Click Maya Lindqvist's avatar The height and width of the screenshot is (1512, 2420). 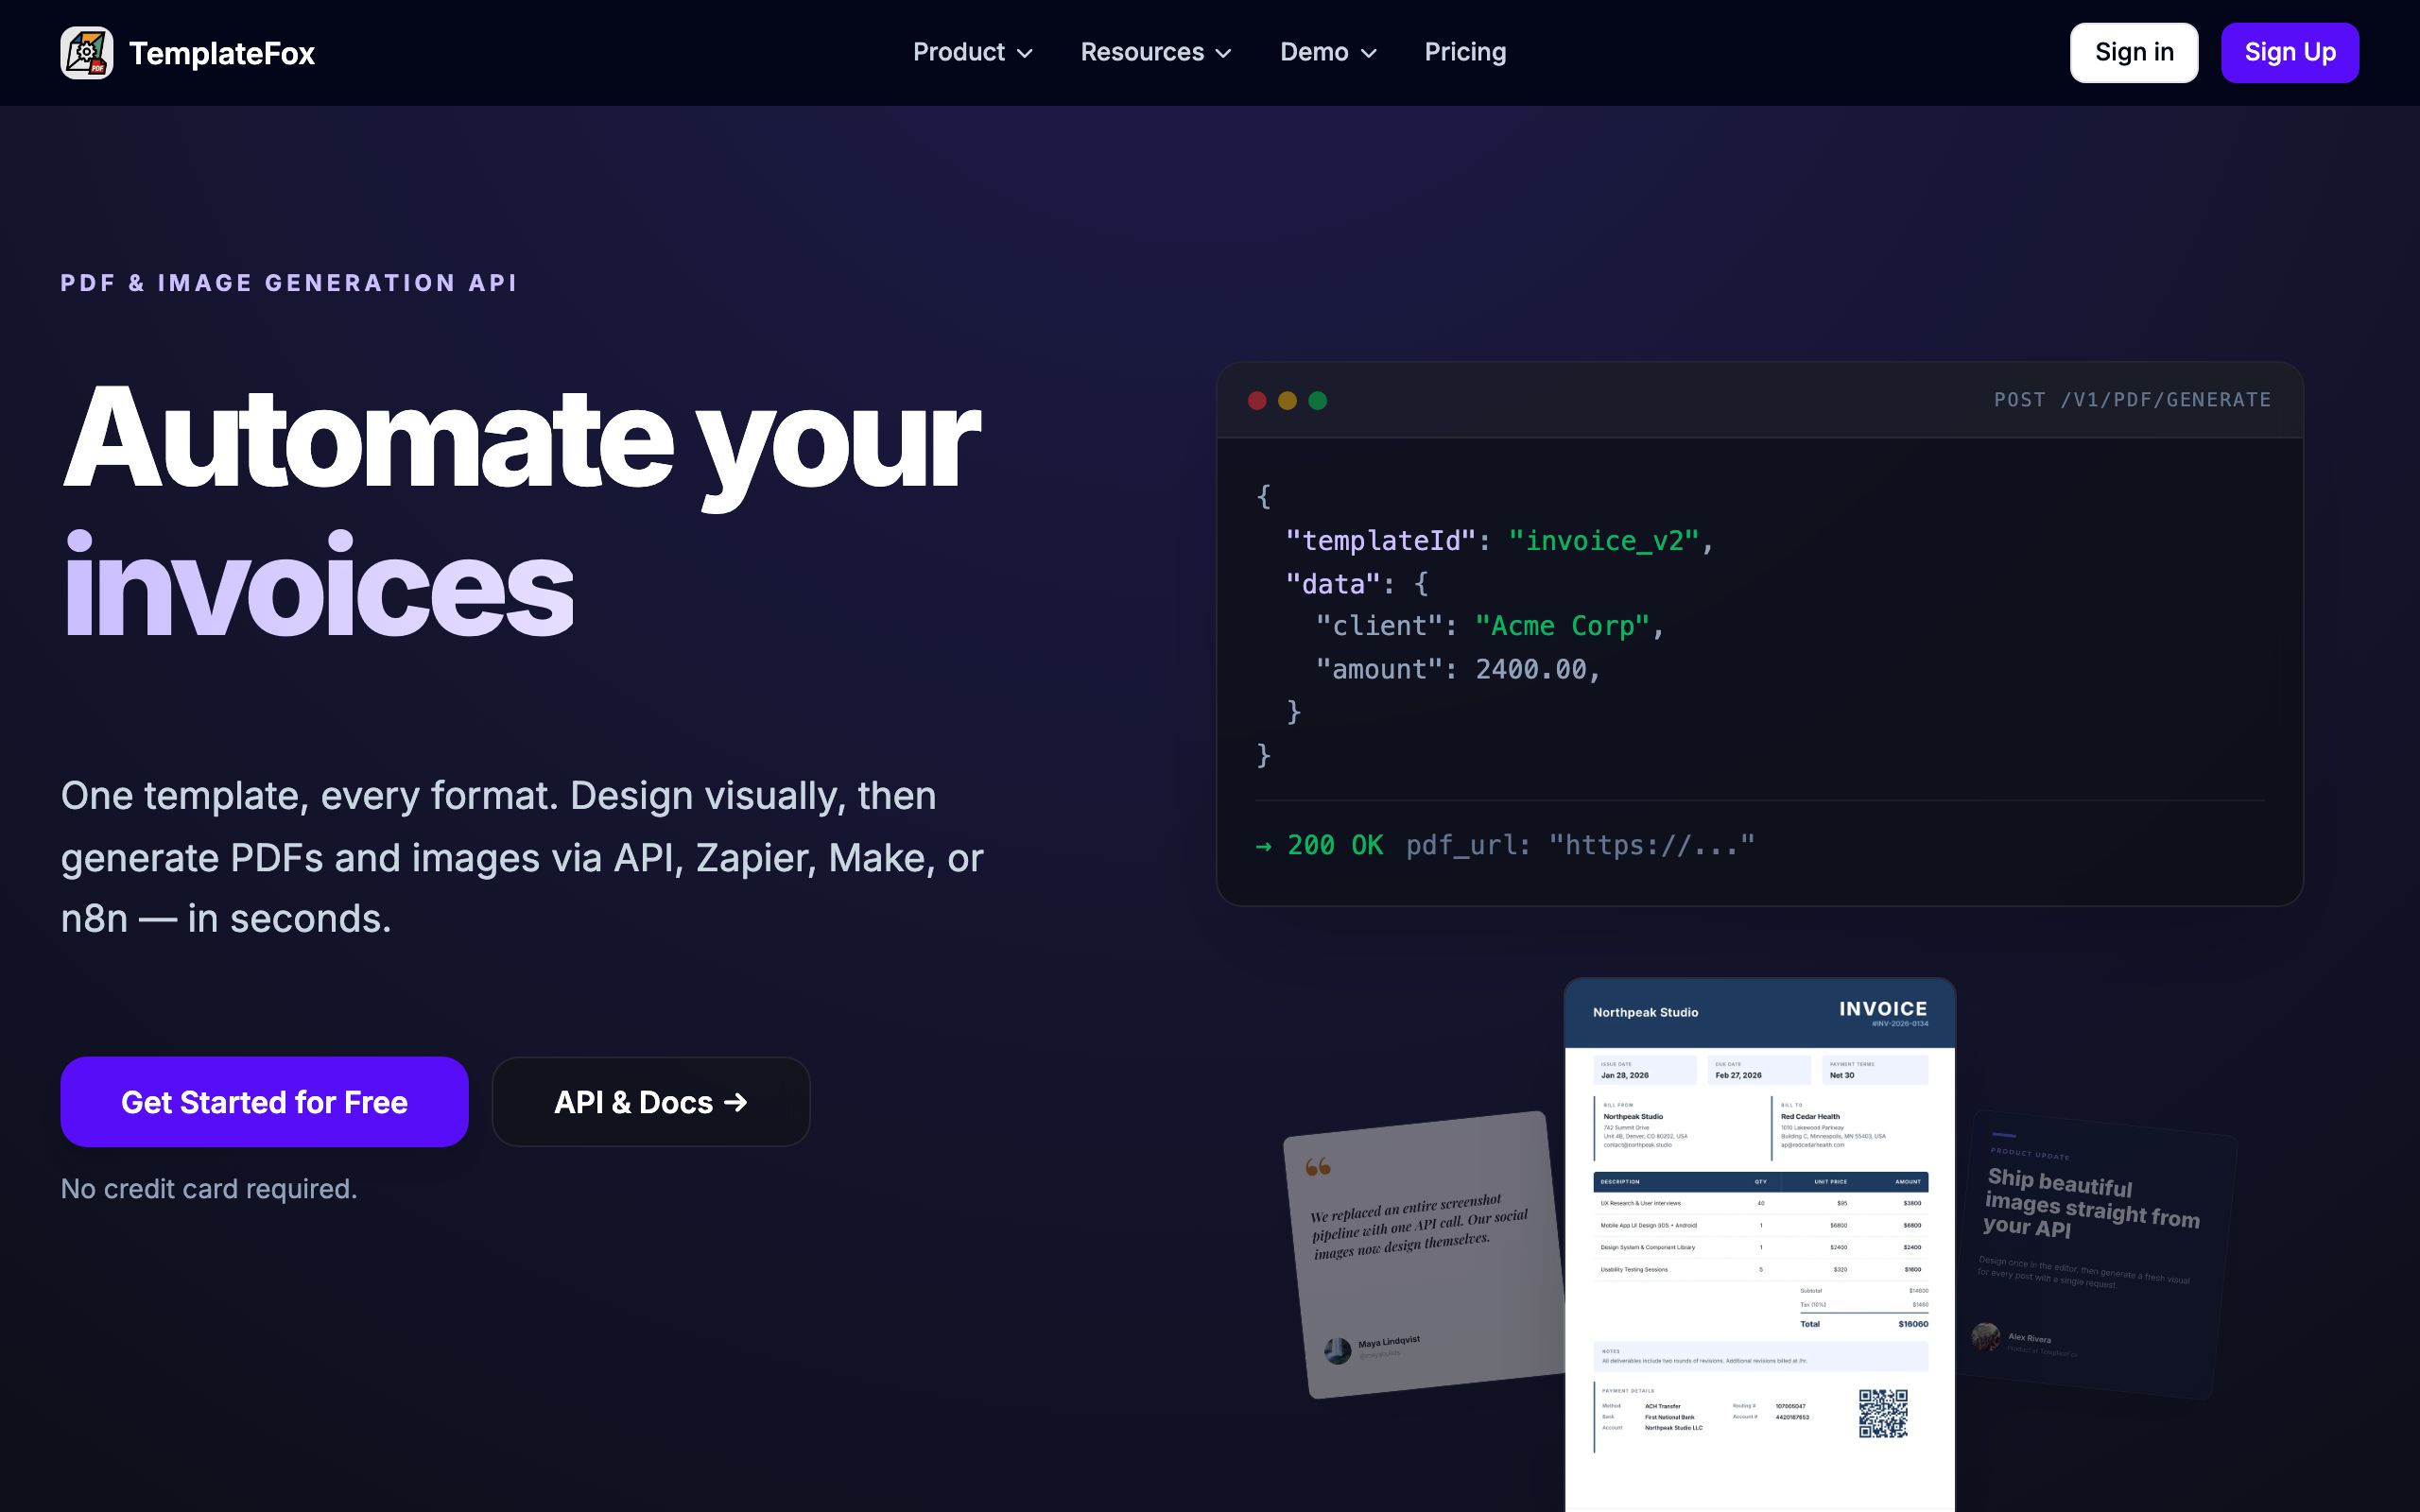tap(1337, 1351)
